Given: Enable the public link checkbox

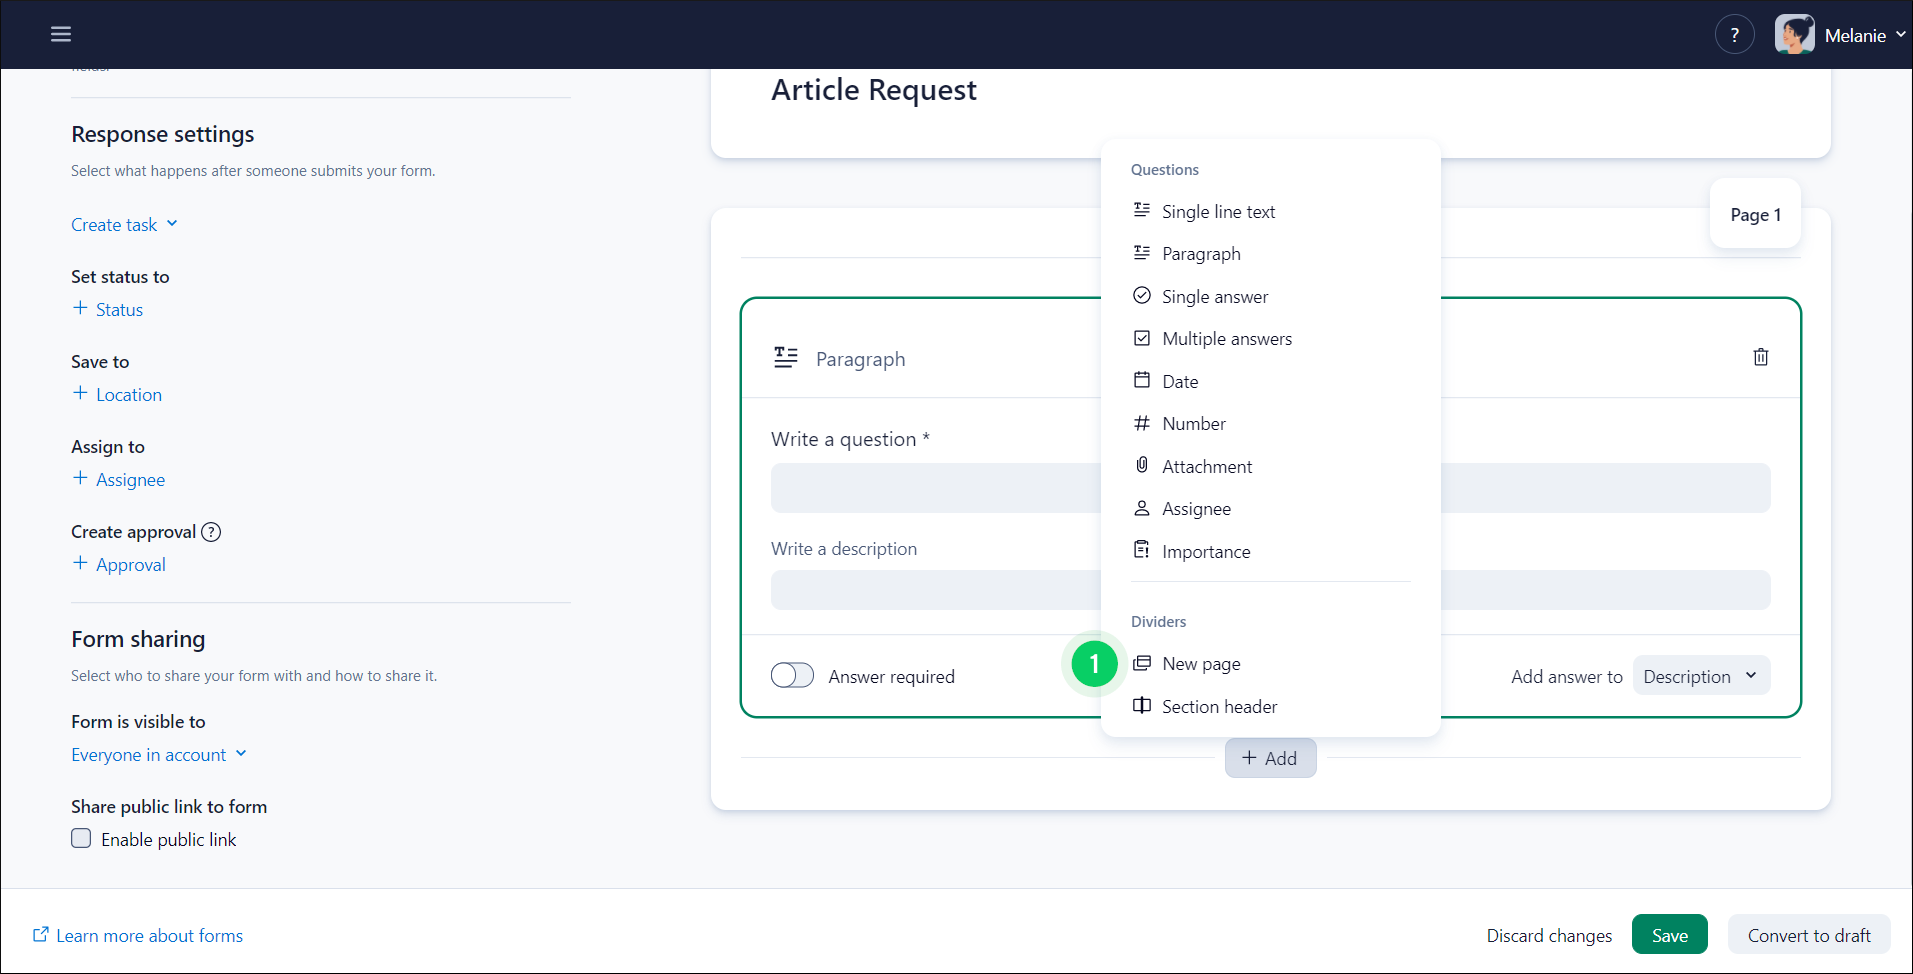Looking at the screenshot, I should pyautogui.click(x=81, y=838).
